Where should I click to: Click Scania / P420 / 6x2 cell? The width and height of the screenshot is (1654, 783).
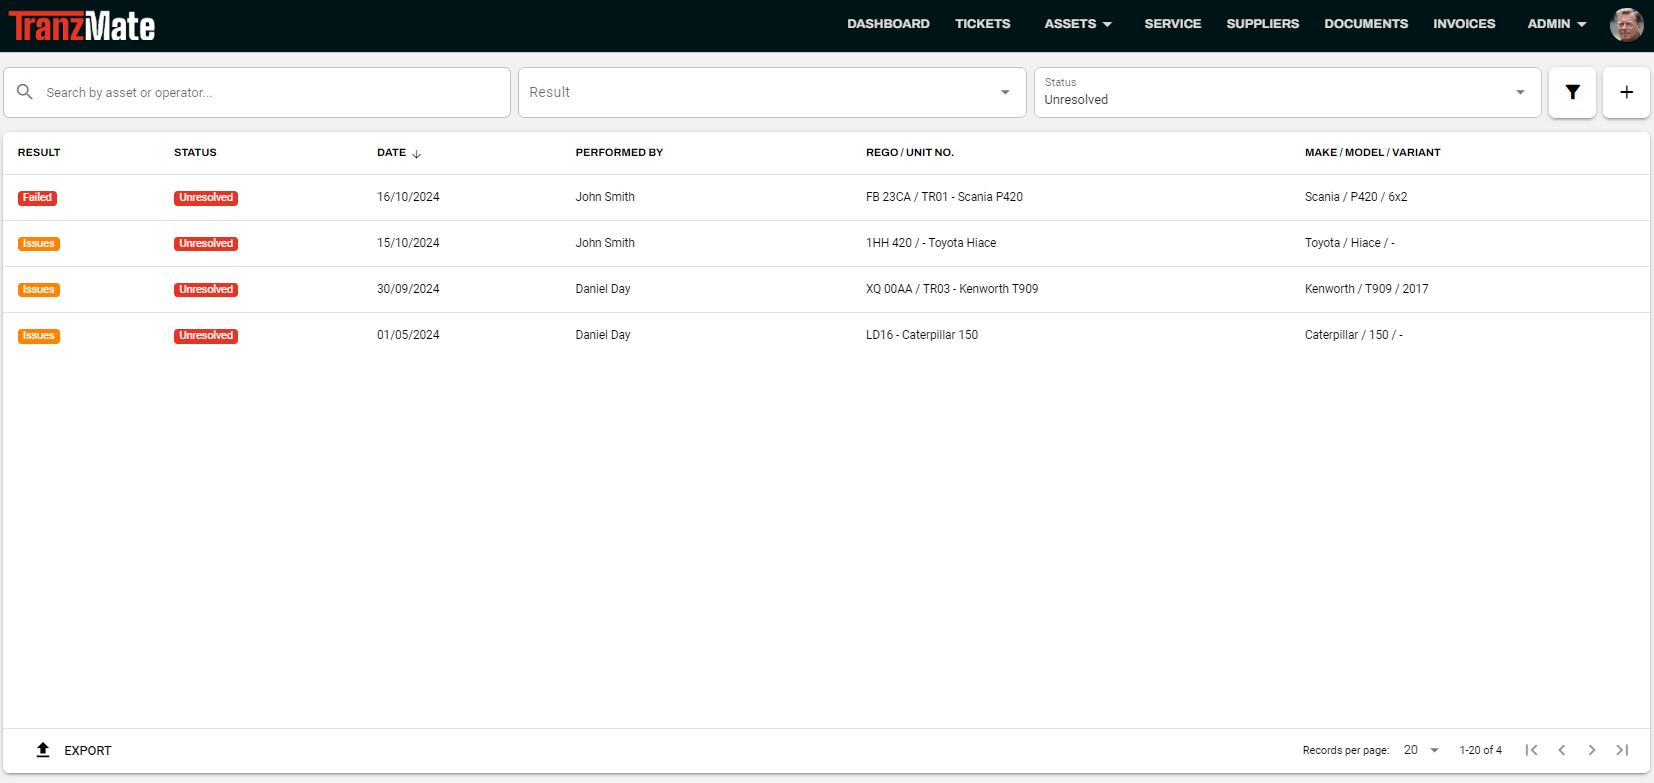[x=1356, y=197]
